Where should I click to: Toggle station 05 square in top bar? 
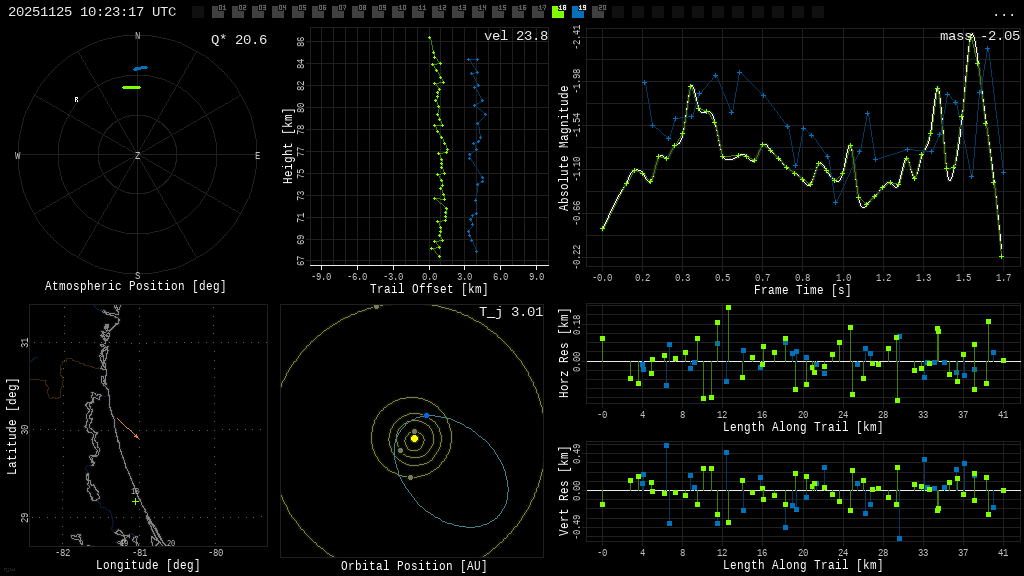pos(298,12)
